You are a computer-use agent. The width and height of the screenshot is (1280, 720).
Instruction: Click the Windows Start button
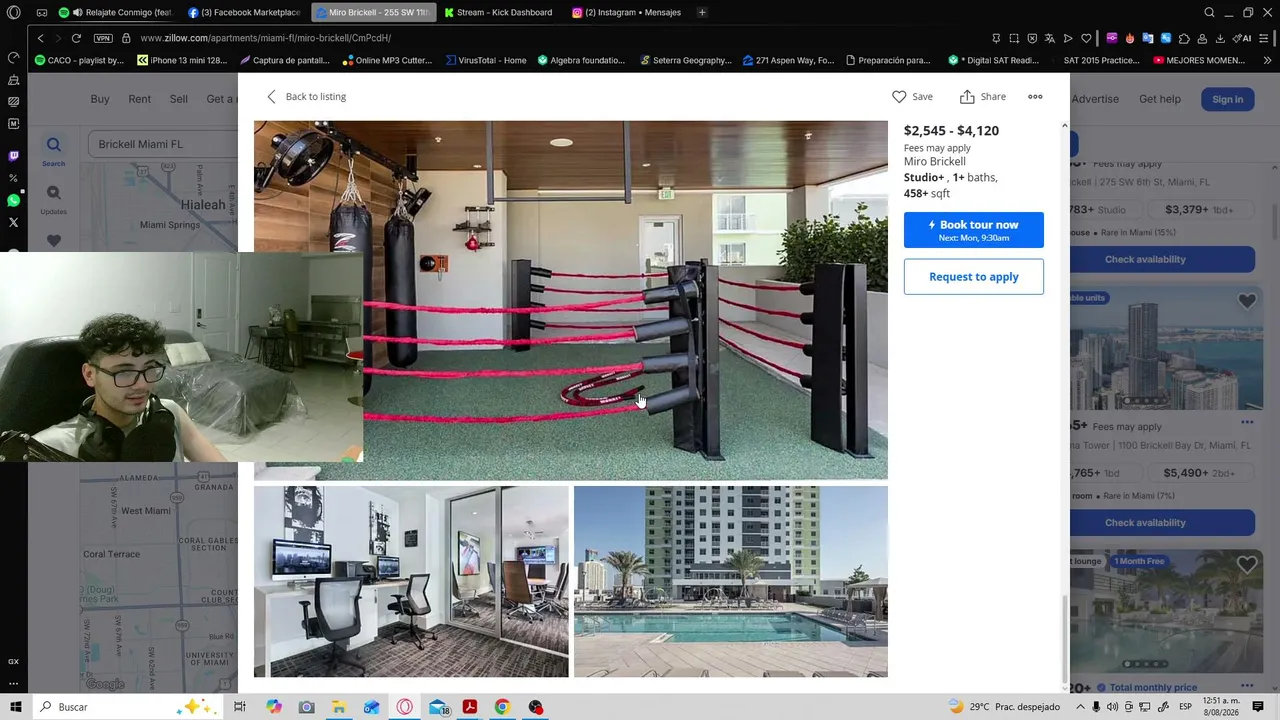click(x=16, y=707)
